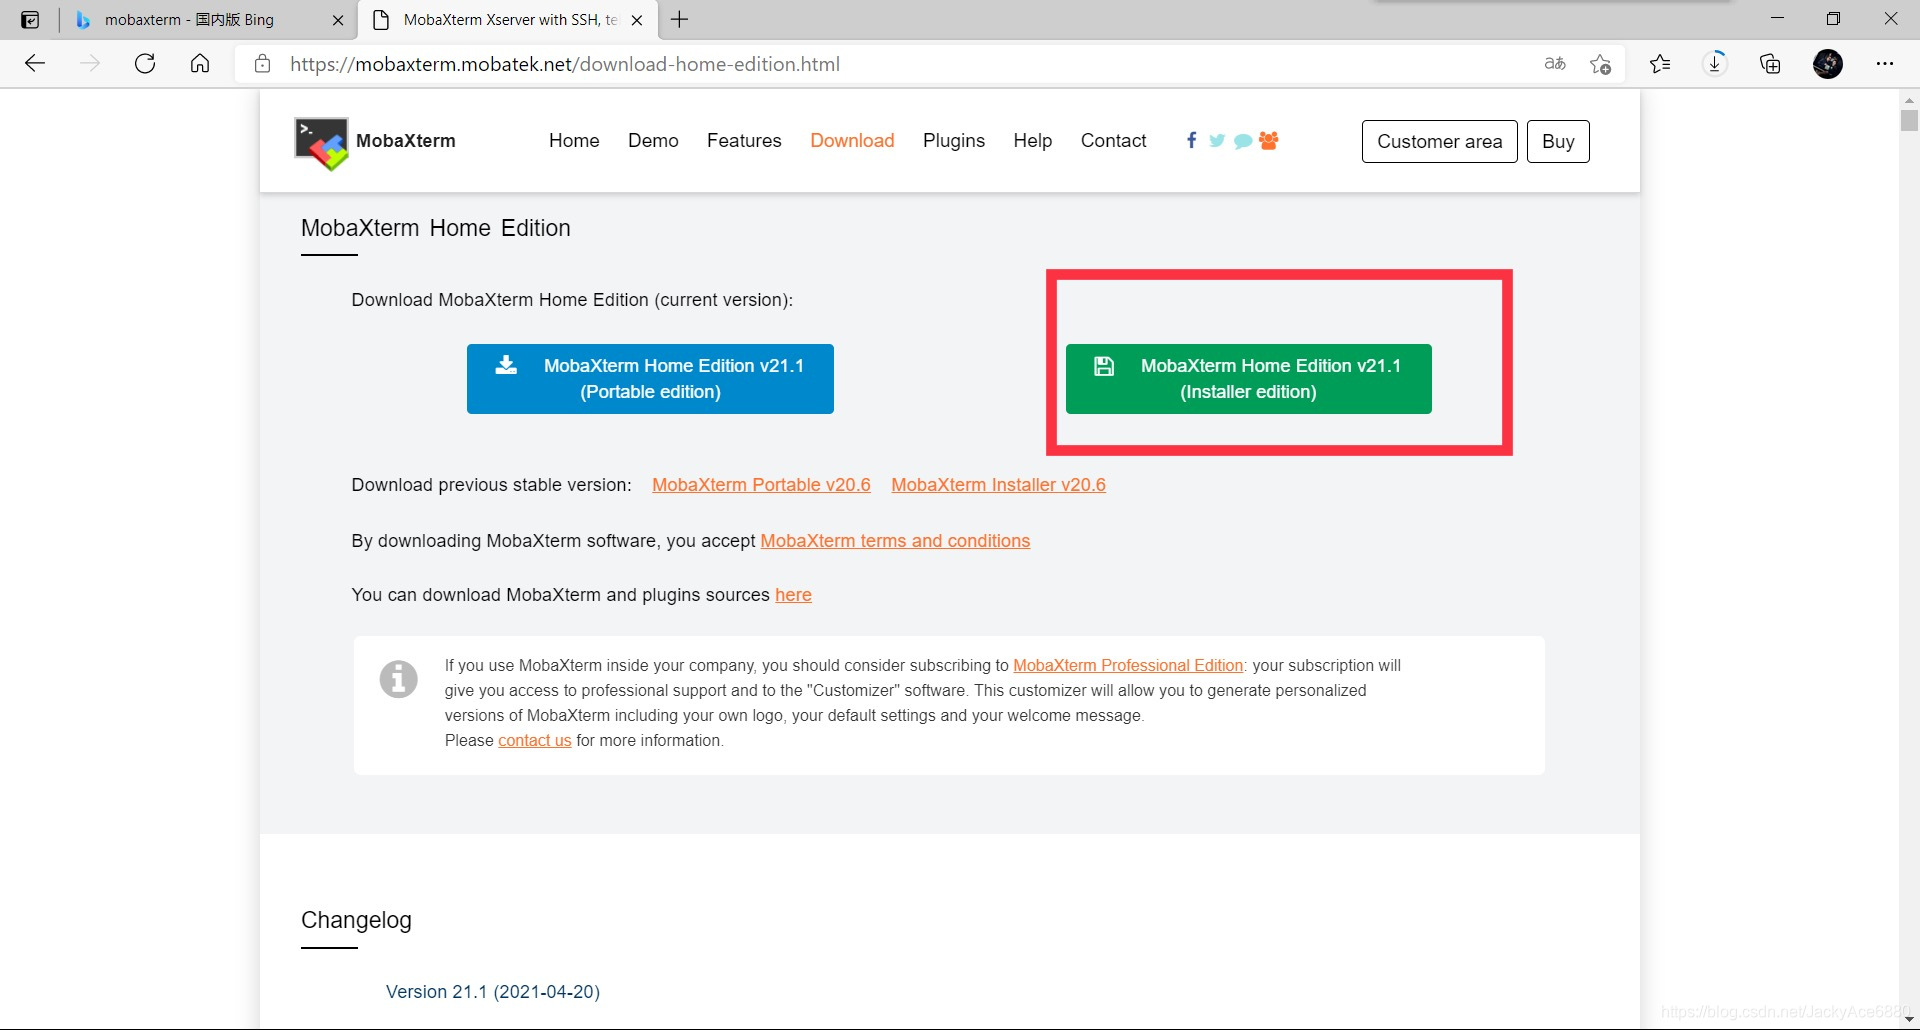
Task: Click the 'contact us' link
Action: tap(535, 741)
